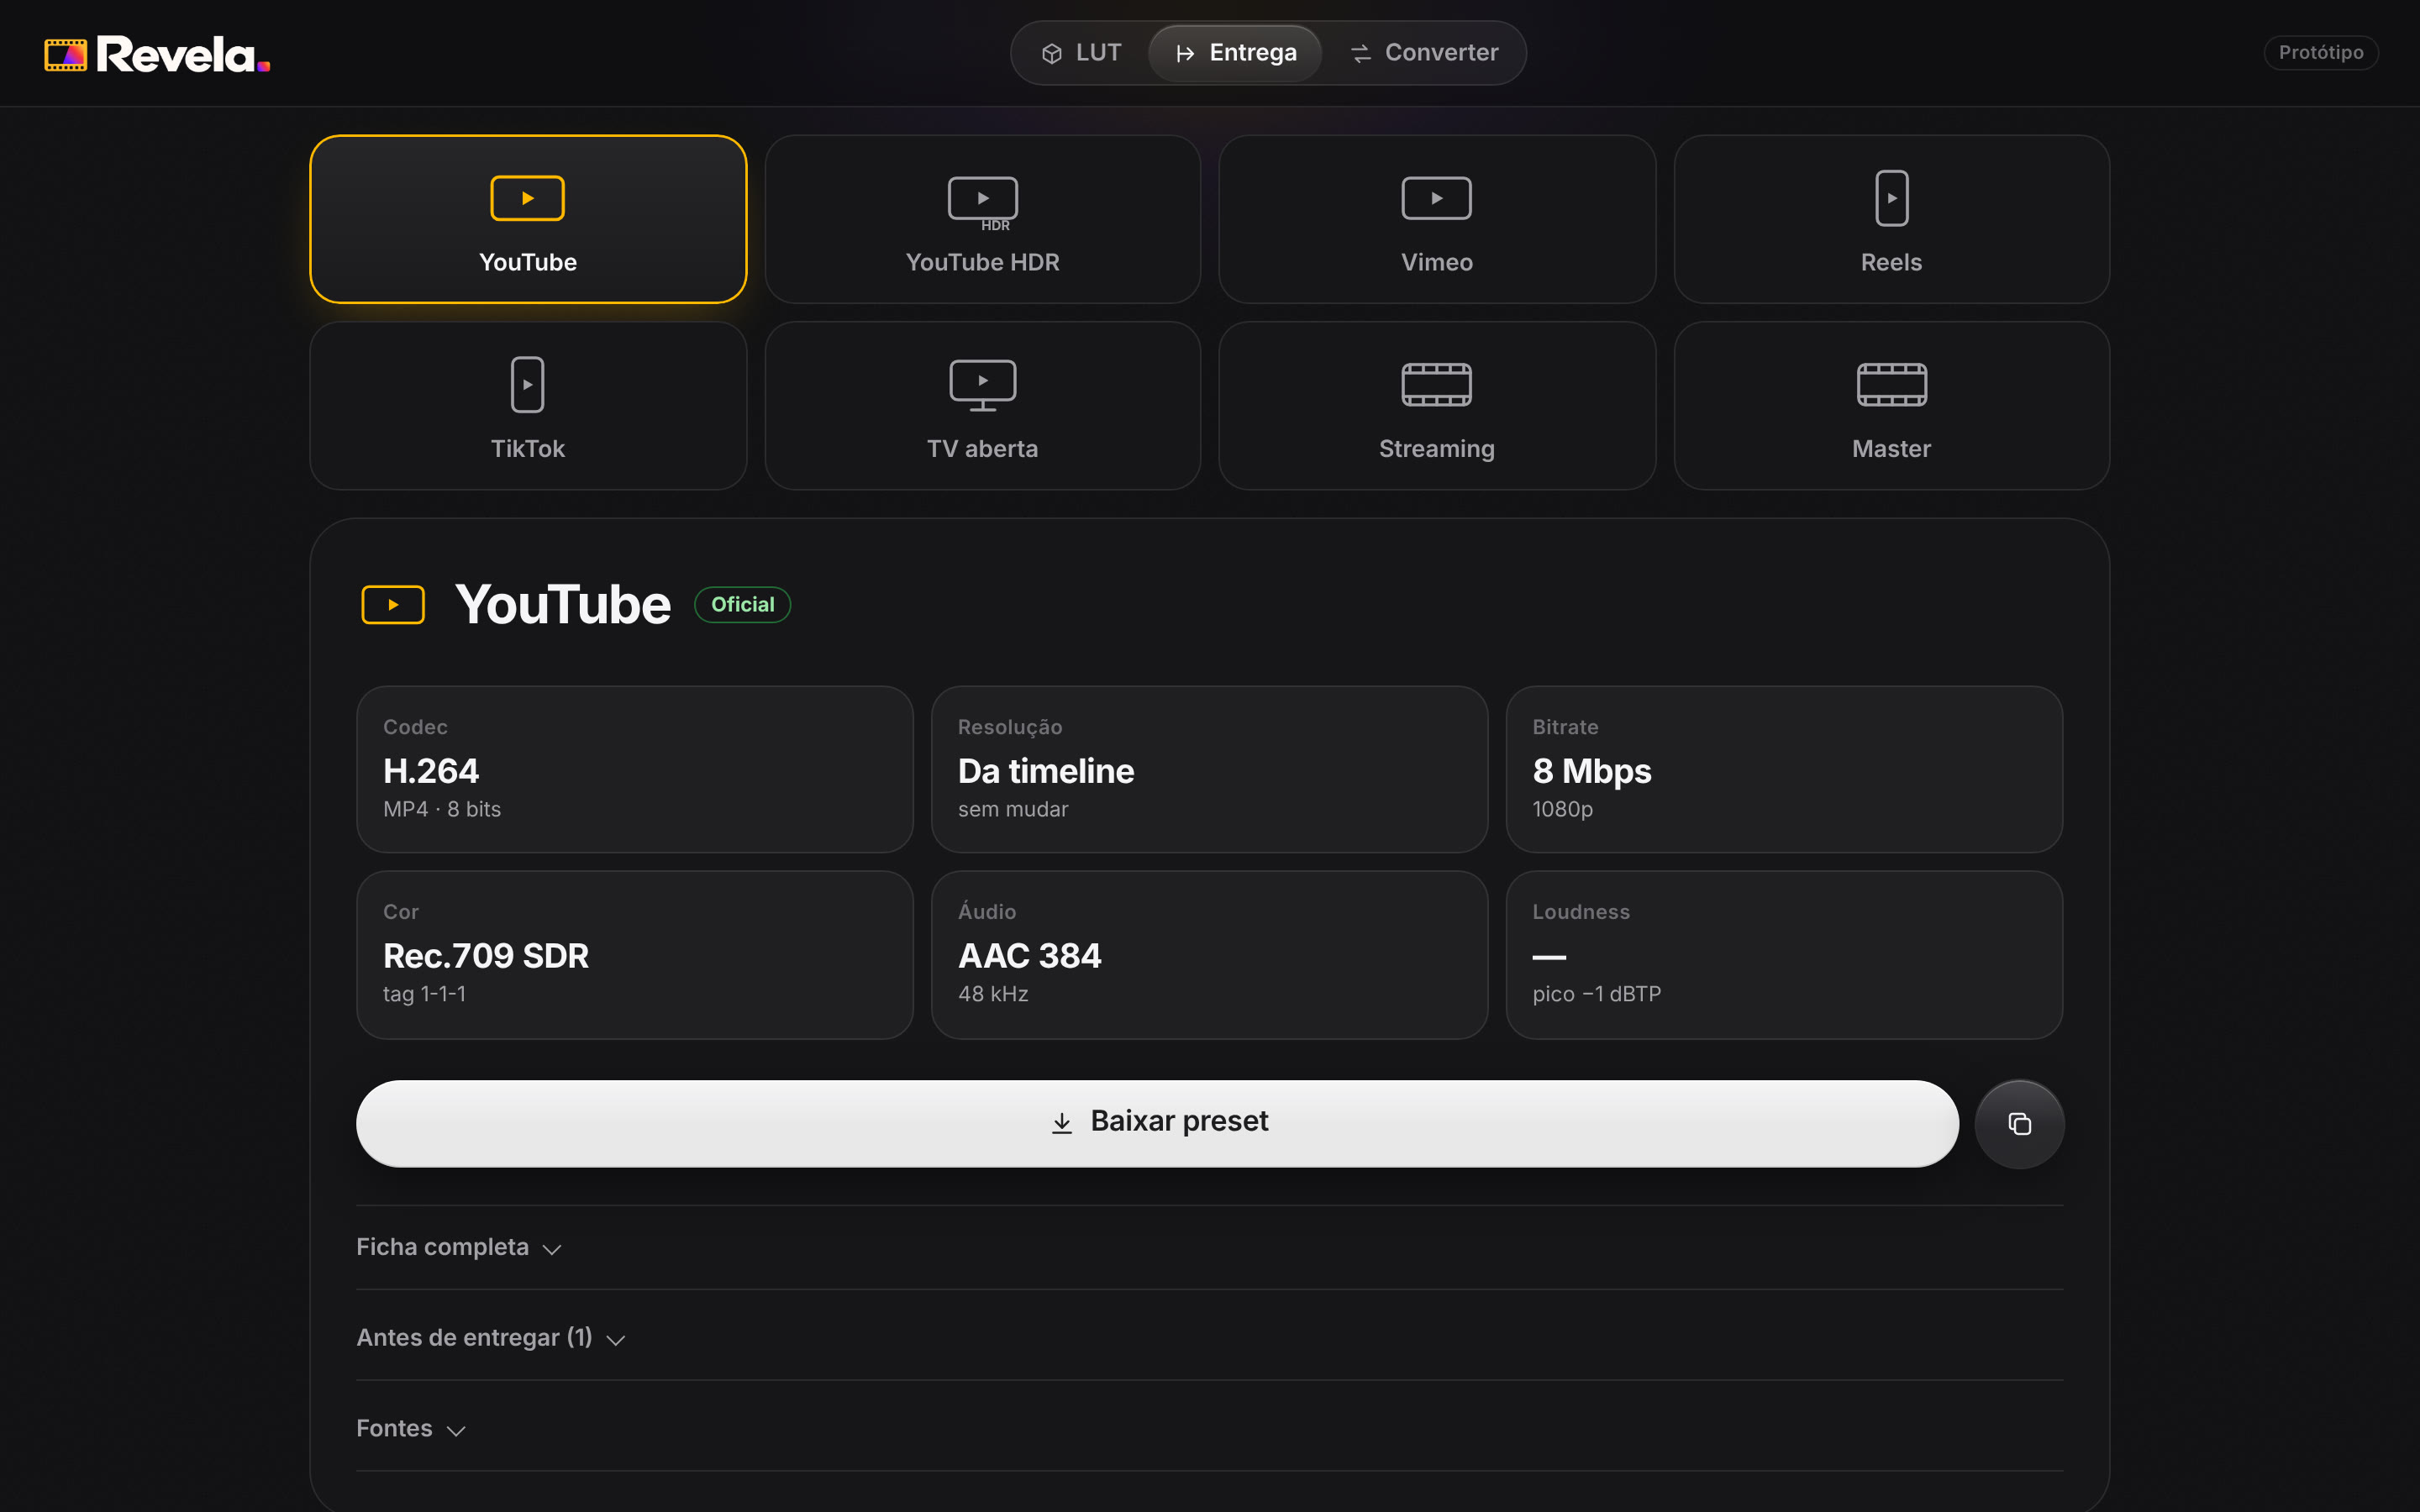Click the Protótipo badge
Image resolution: width=2420 pixels, height=1512 pixels.
coord(2320,52)
